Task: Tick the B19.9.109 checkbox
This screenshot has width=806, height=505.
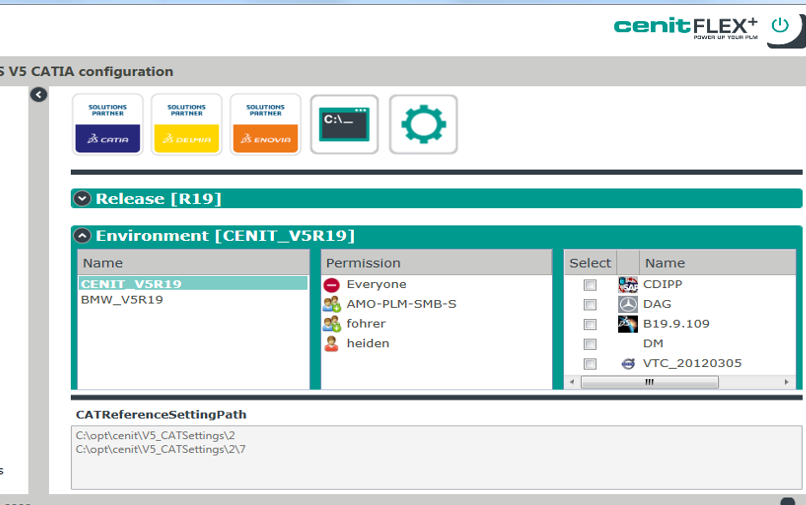Action: [590, 324]
